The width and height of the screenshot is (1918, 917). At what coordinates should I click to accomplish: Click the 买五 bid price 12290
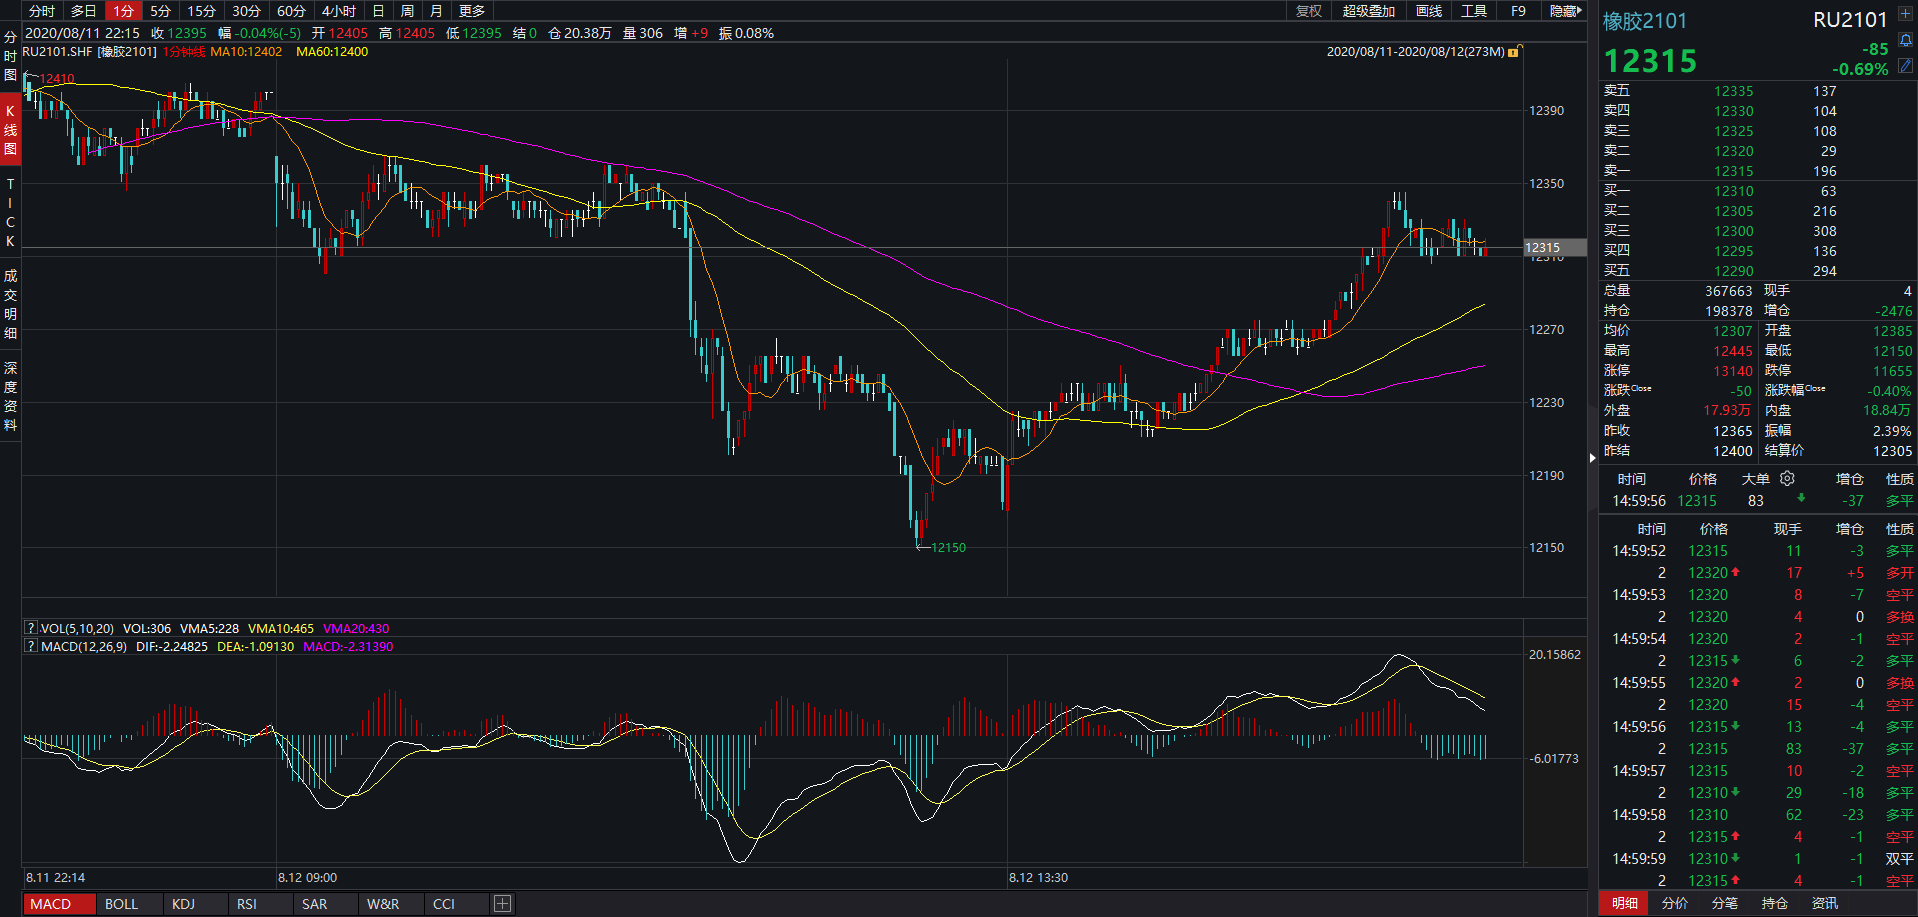point(1733,271)
